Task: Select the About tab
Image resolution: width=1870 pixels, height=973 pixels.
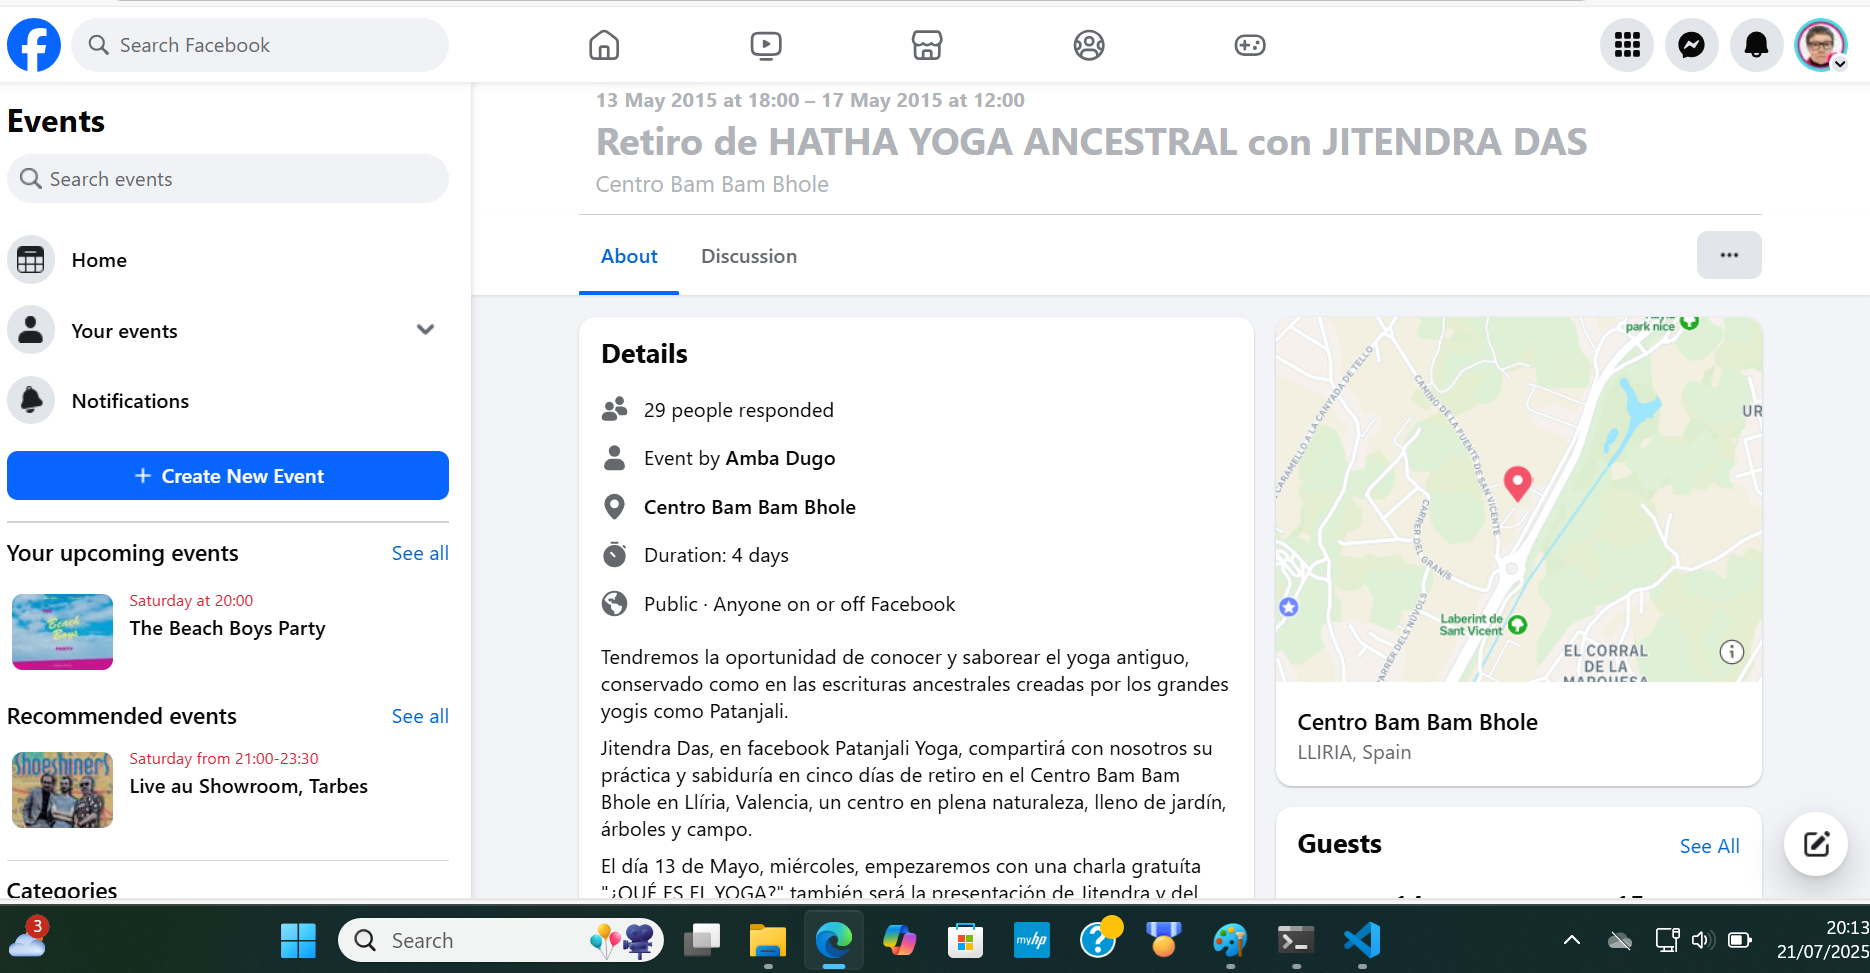Action: click(629, 256)
